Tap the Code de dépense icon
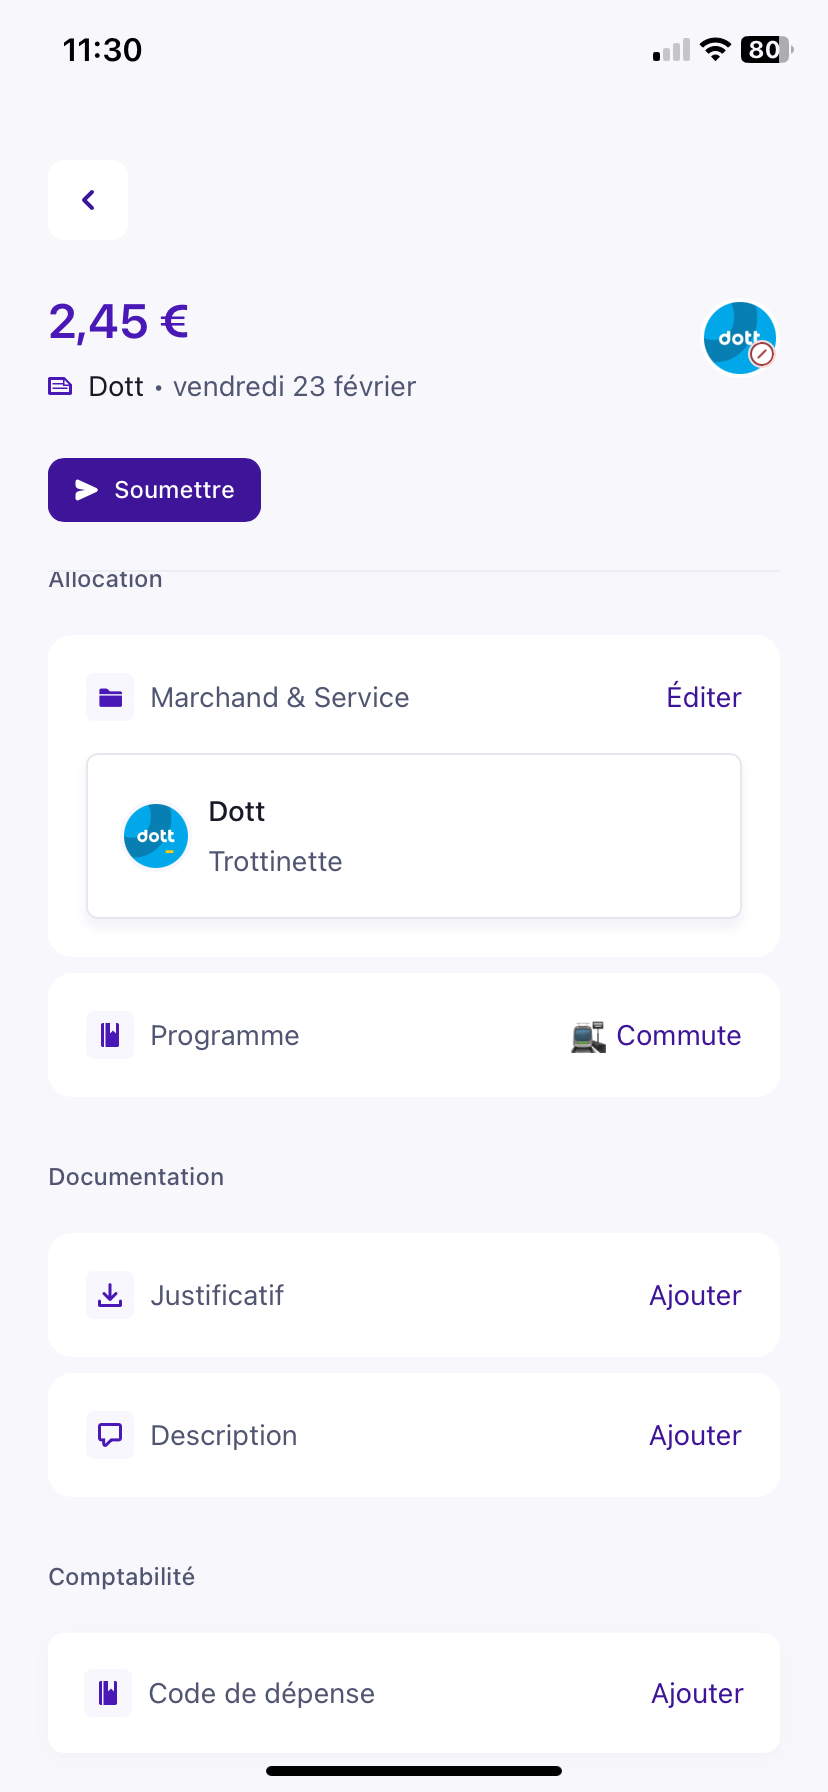This screenshot has height=1792, width=828. click(108, 1693)
